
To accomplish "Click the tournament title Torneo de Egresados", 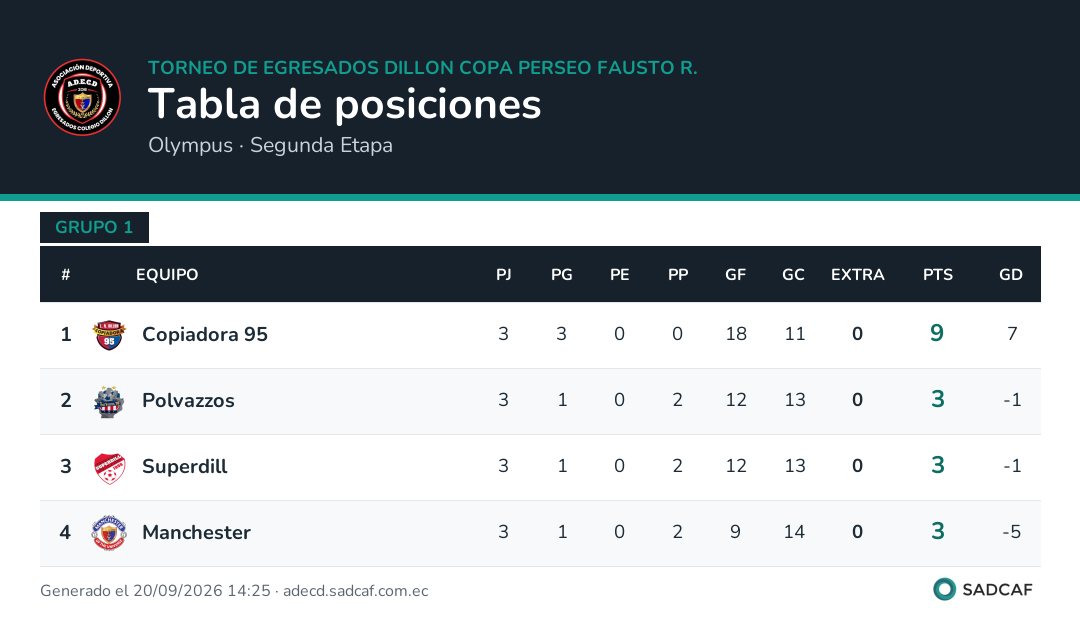I will click(422, 68).
